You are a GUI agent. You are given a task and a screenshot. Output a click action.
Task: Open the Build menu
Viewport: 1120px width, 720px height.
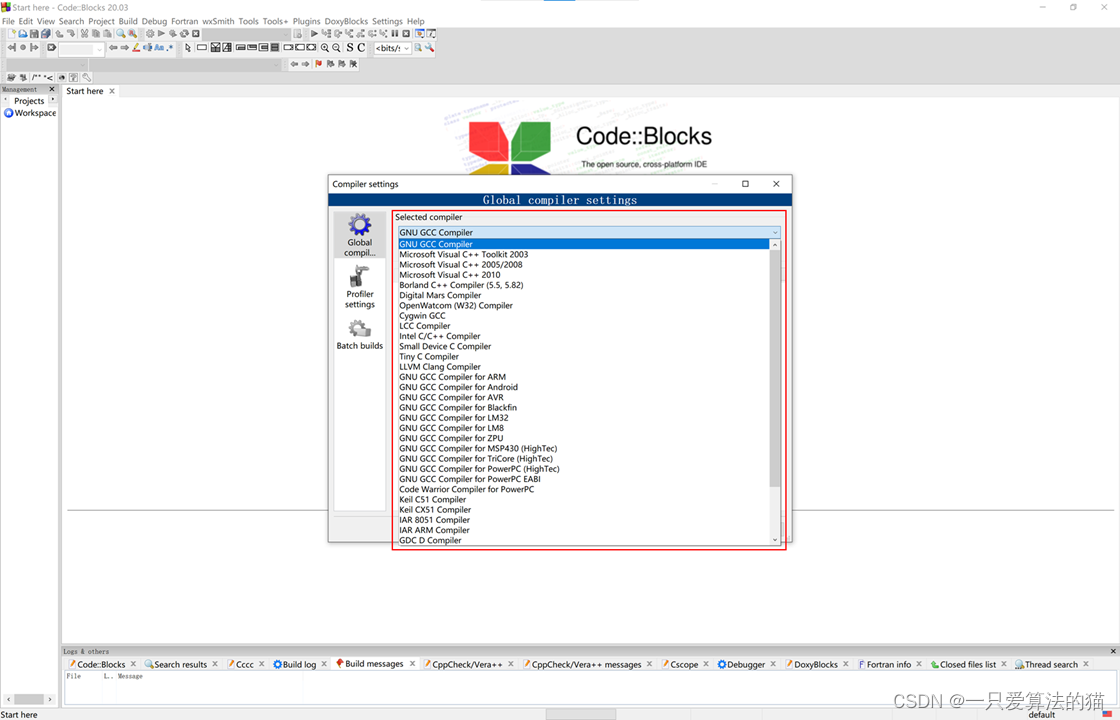pyautogui.click(x=128, y=21)
